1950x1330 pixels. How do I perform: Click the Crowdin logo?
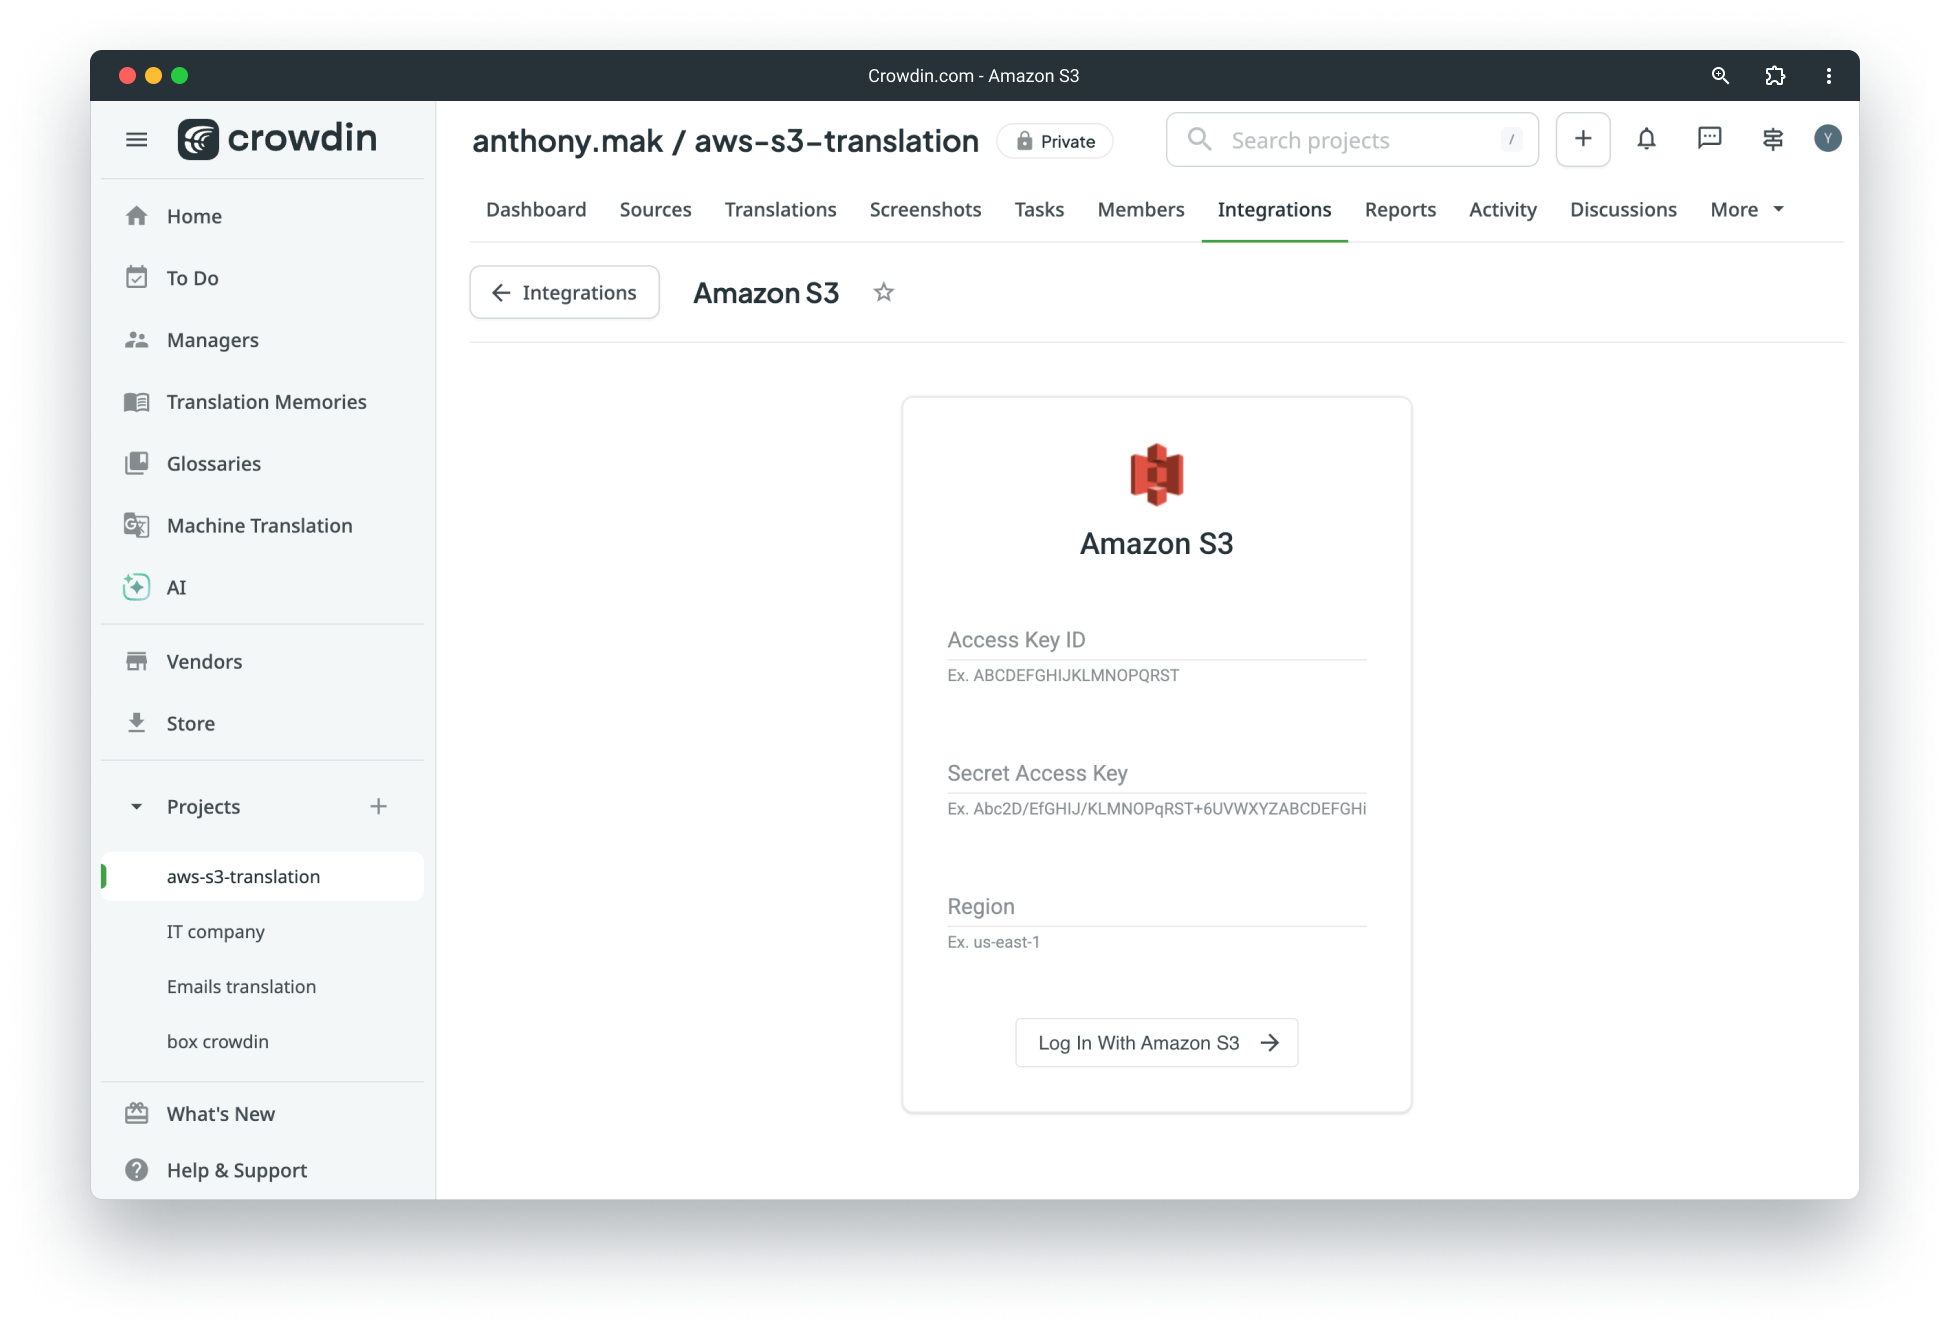[x=277, y=139]
